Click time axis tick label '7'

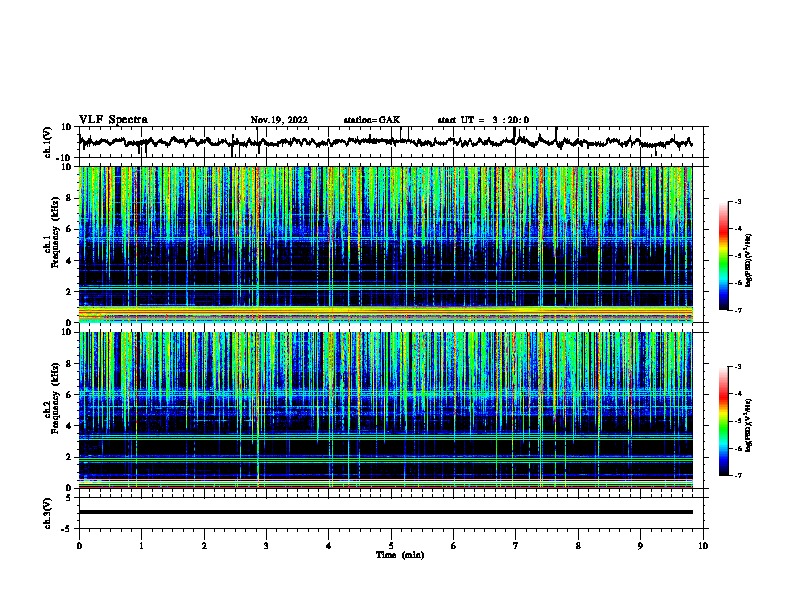pyautogui.click(x=516, y=546)
